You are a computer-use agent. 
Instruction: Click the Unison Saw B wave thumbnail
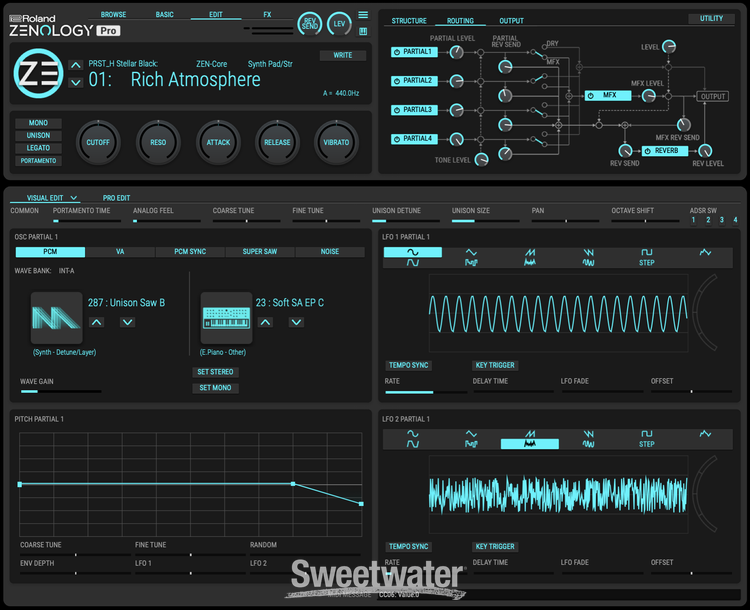click(x=56, y=317)
